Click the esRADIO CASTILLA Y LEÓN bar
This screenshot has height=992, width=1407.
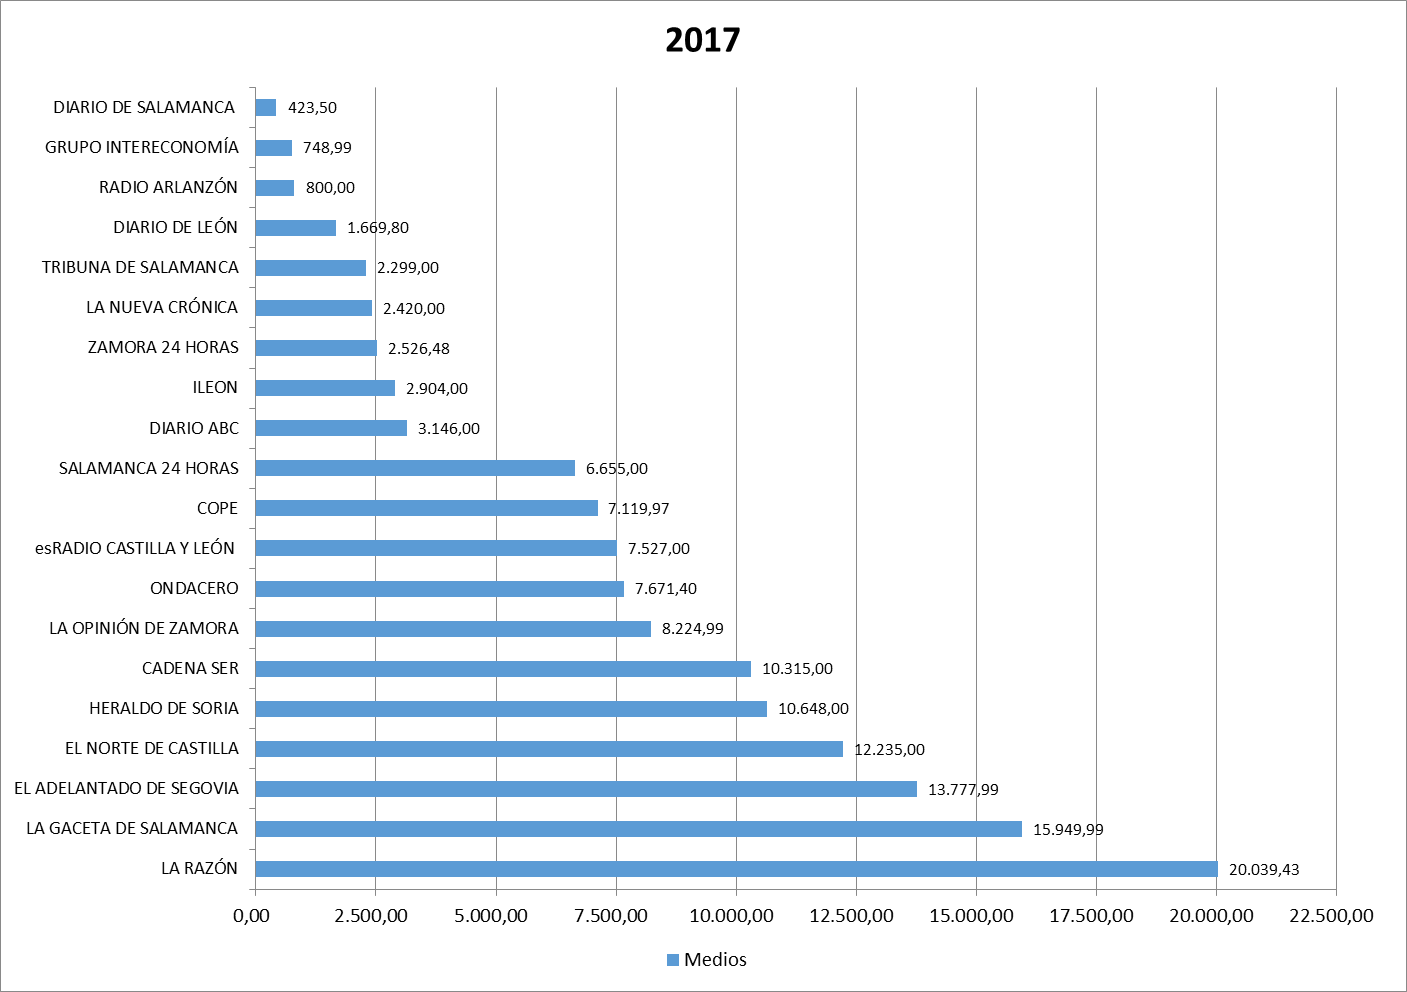436,548
